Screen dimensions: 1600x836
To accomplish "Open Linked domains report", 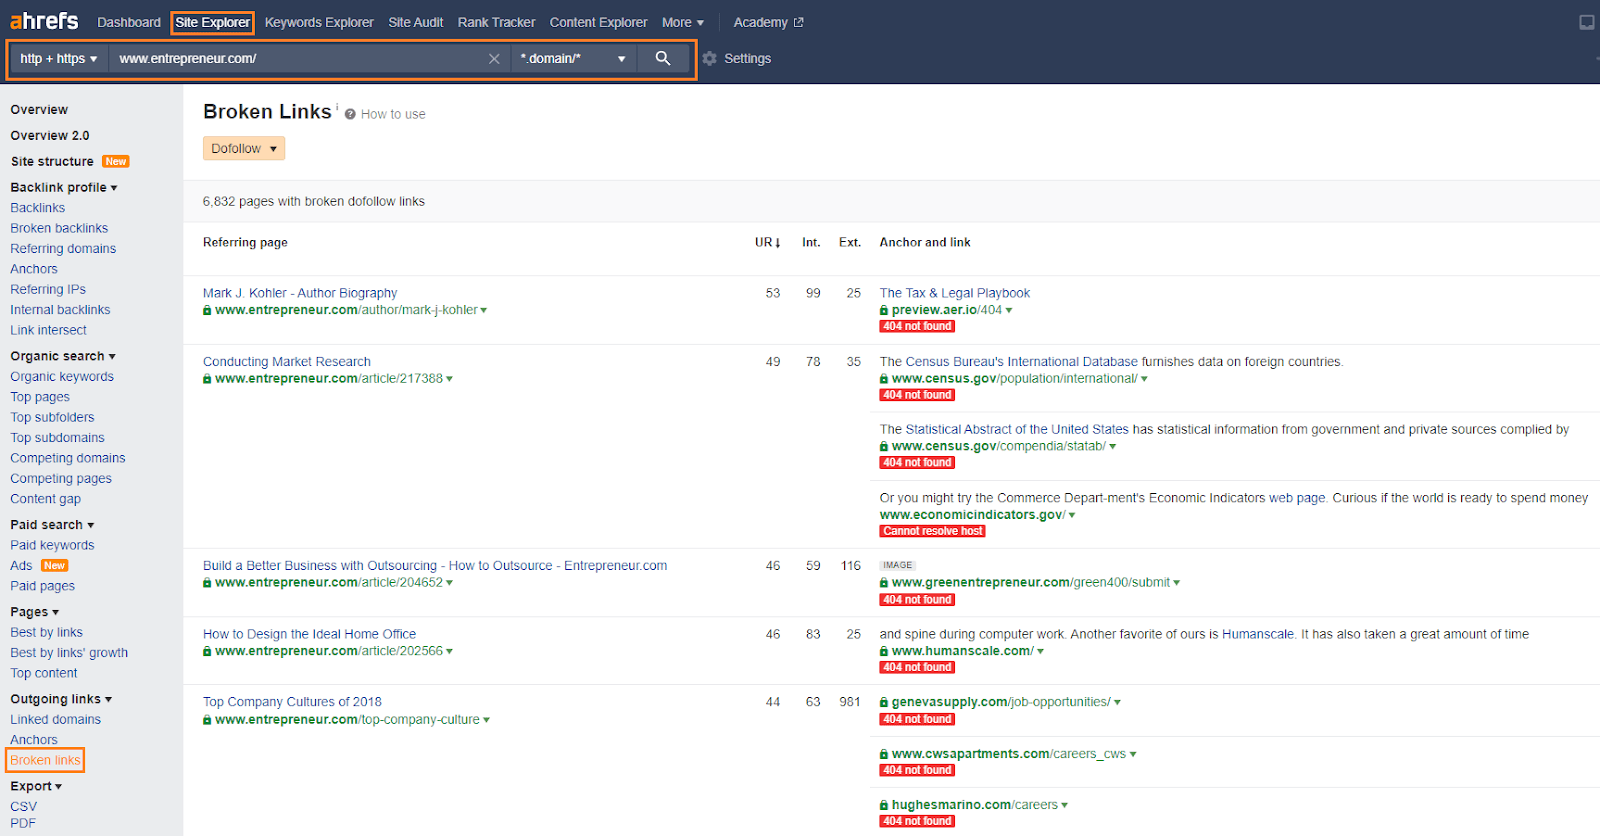I will pyautogui.click(x=55, y=720).
